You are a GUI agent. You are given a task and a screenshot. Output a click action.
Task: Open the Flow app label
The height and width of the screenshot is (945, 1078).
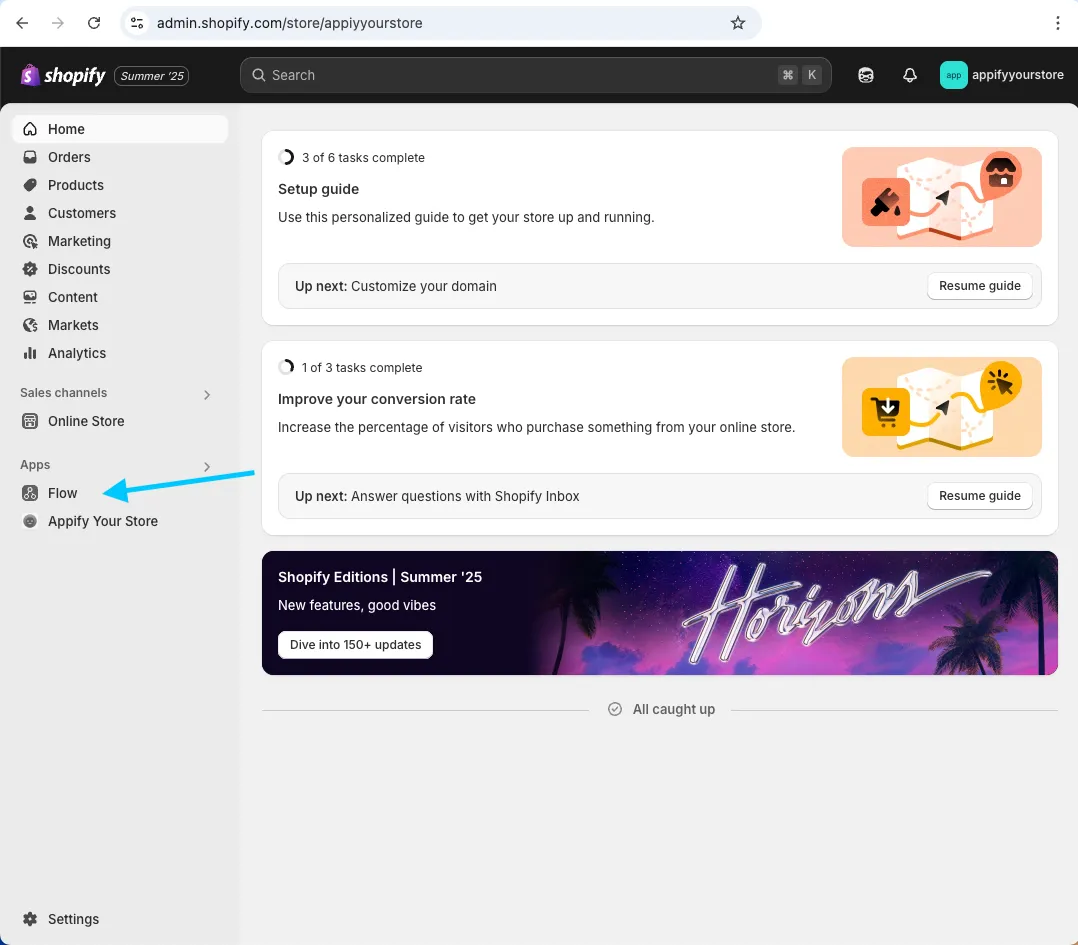(x=63, y=493)
